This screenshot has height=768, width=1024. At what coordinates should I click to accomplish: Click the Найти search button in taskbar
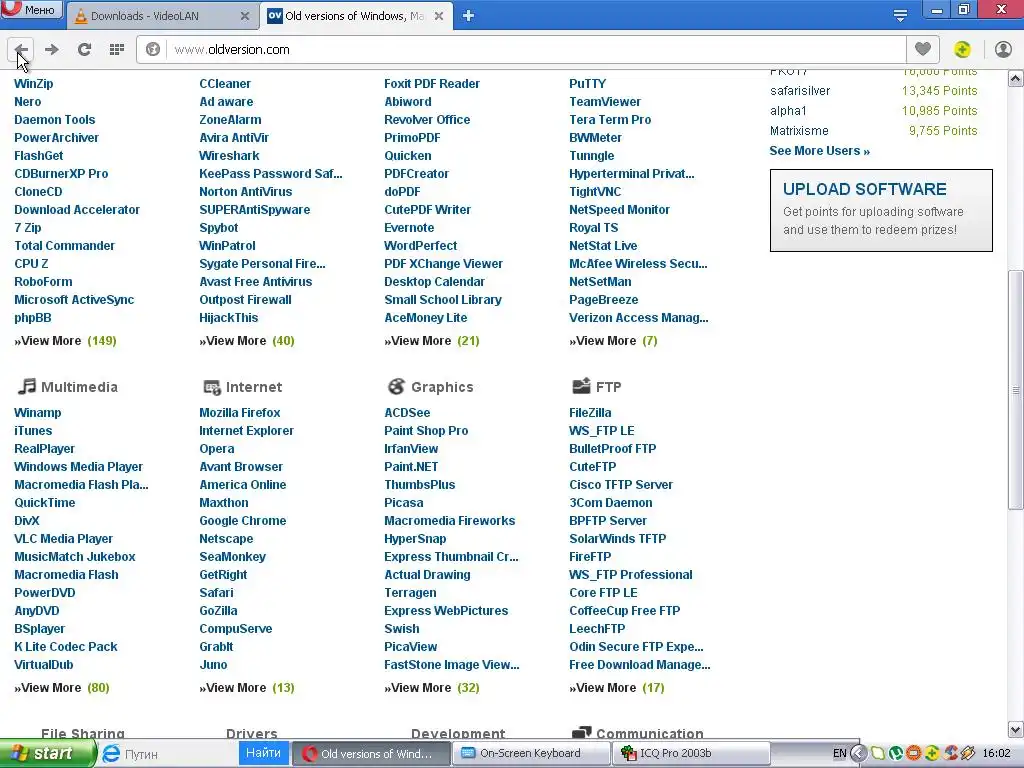(x=263, y=753)
